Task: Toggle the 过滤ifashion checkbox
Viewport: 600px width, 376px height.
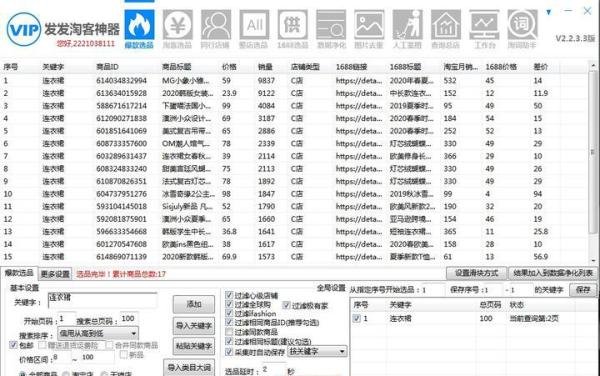Action: (x=229, y=313)
